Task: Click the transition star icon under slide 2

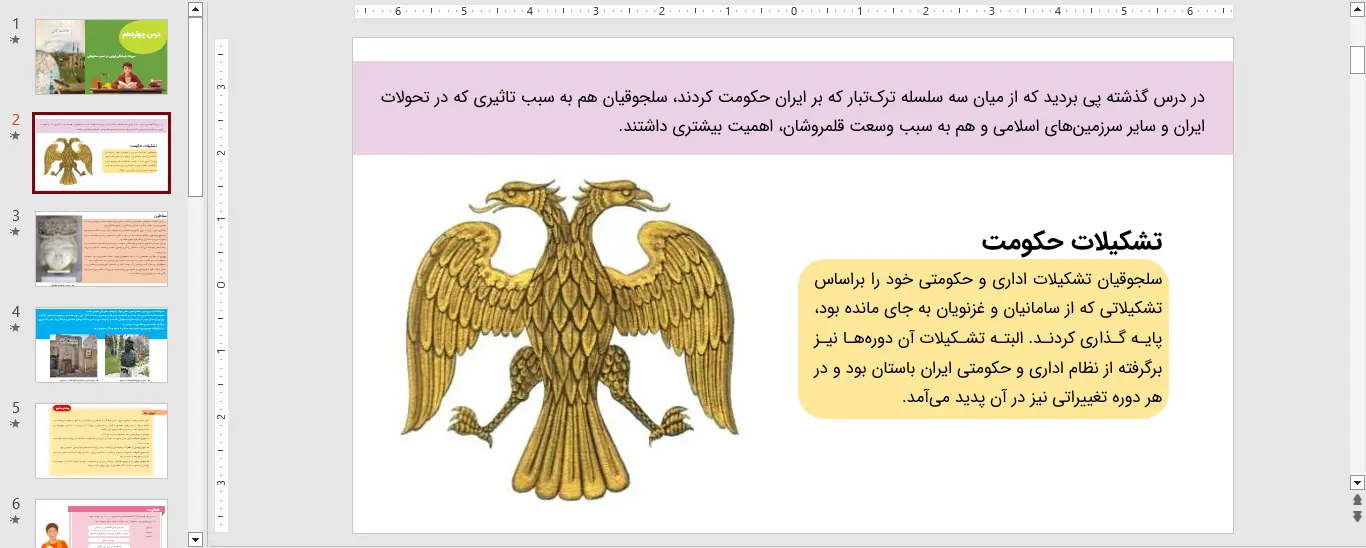Action: pos(15,136)
